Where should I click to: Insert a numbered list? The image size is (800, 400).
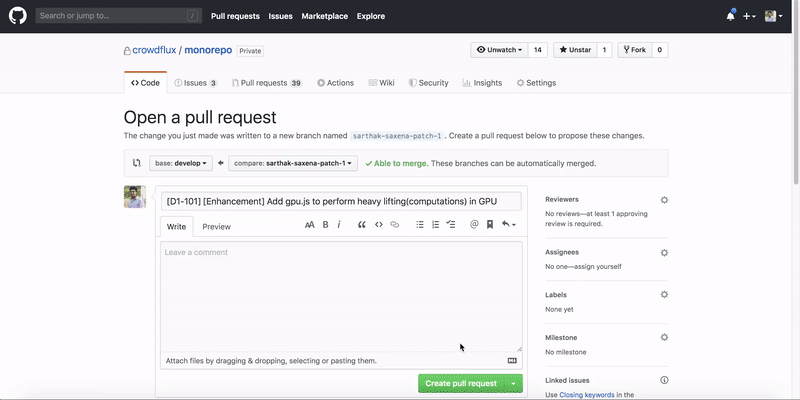435,224
